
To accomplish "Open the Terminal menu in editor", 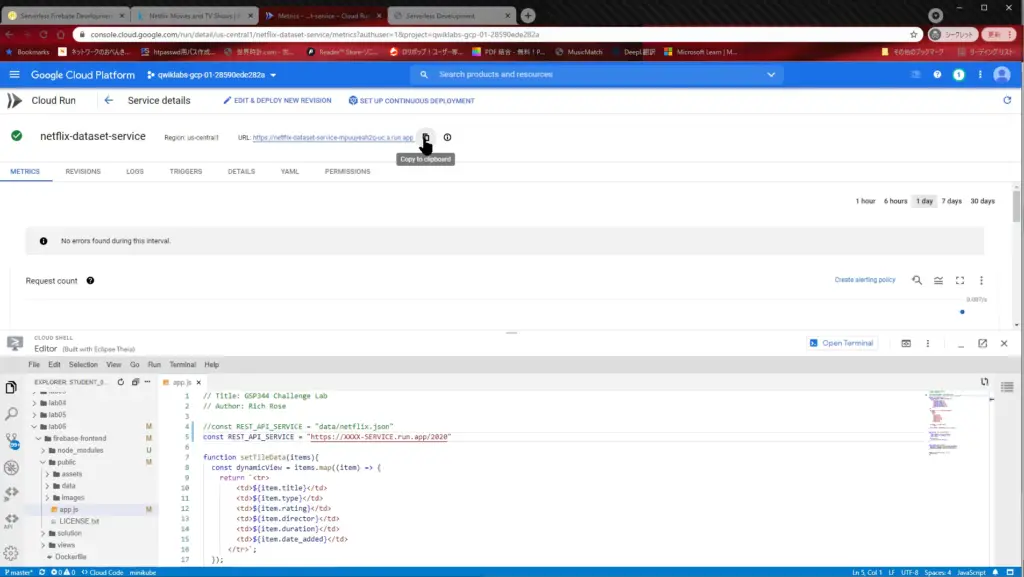I will point(182,365).
